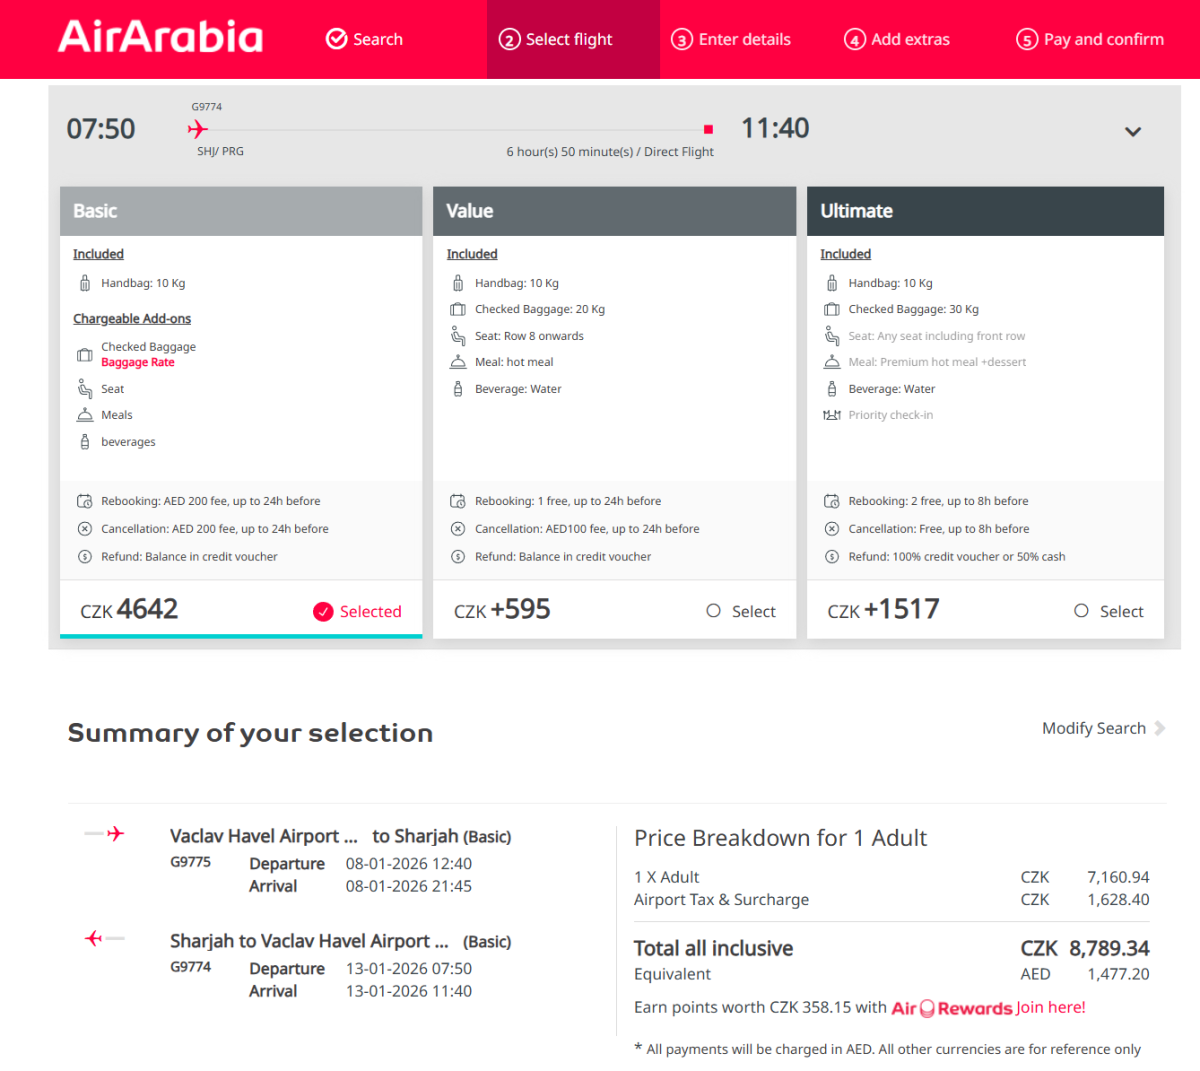1200x1071 pixels.
Task: Click the Checked Baggage suitcase icon in Basic
Action: [85, 355]
